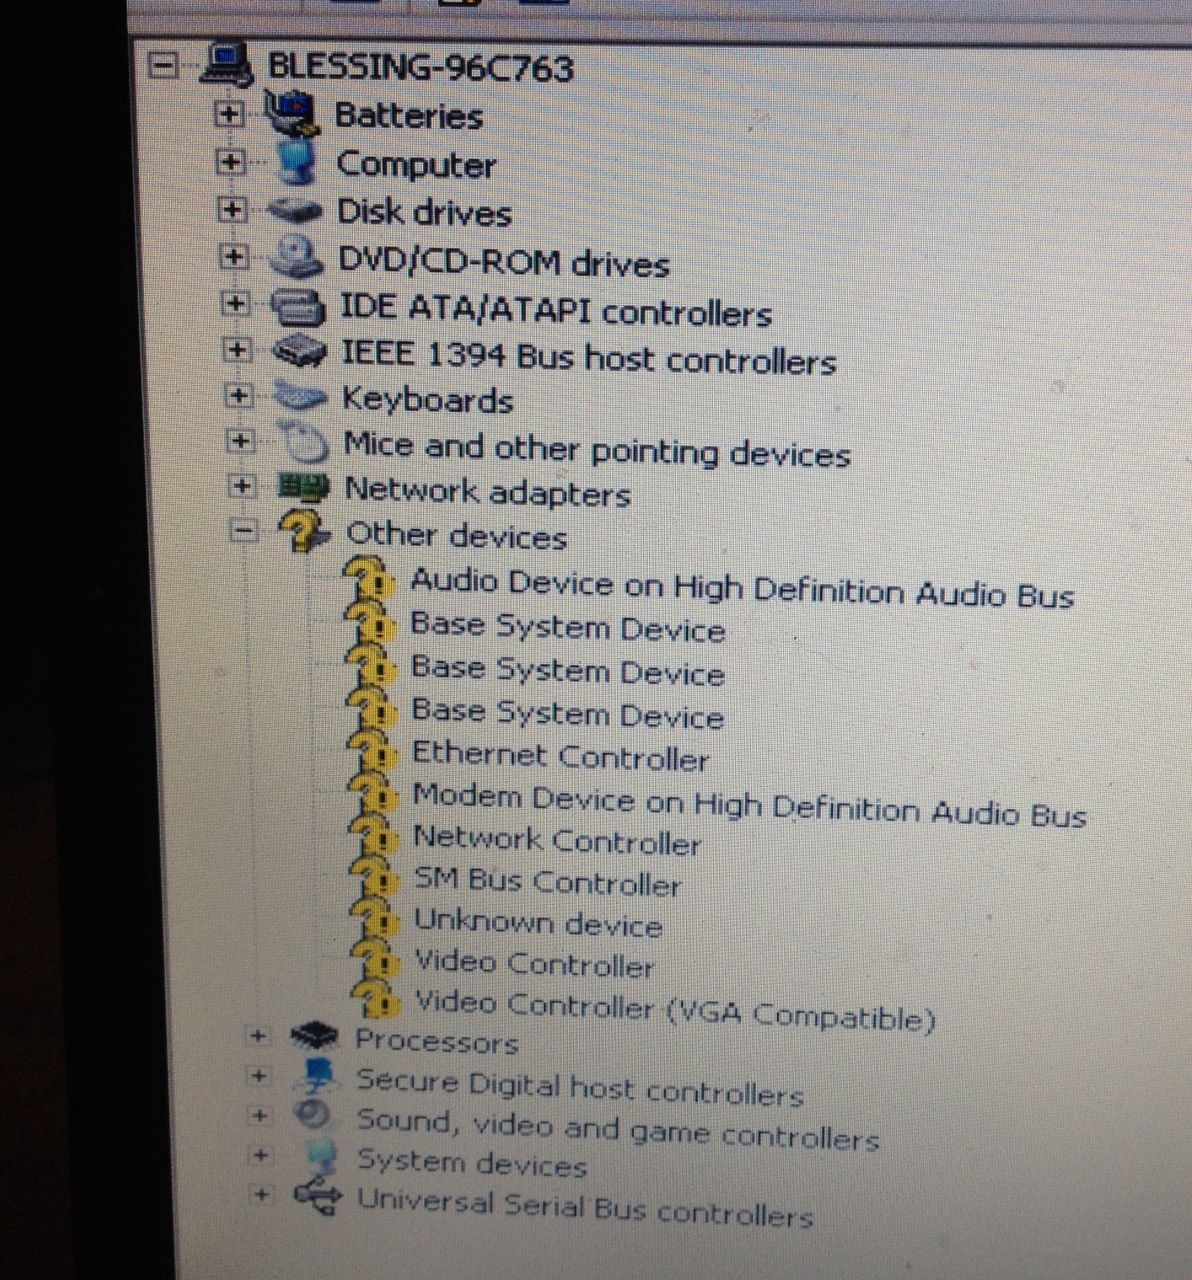Click the mouse icon for pointing devices

pos(303,441)
